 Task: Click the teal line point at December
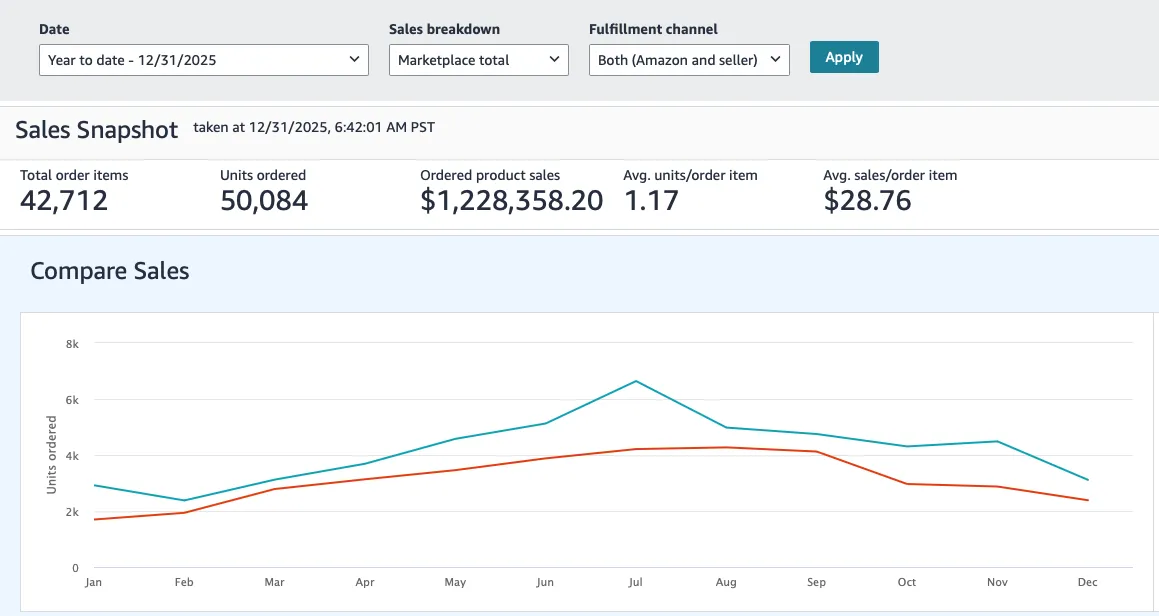click(x=1088, y=480)
